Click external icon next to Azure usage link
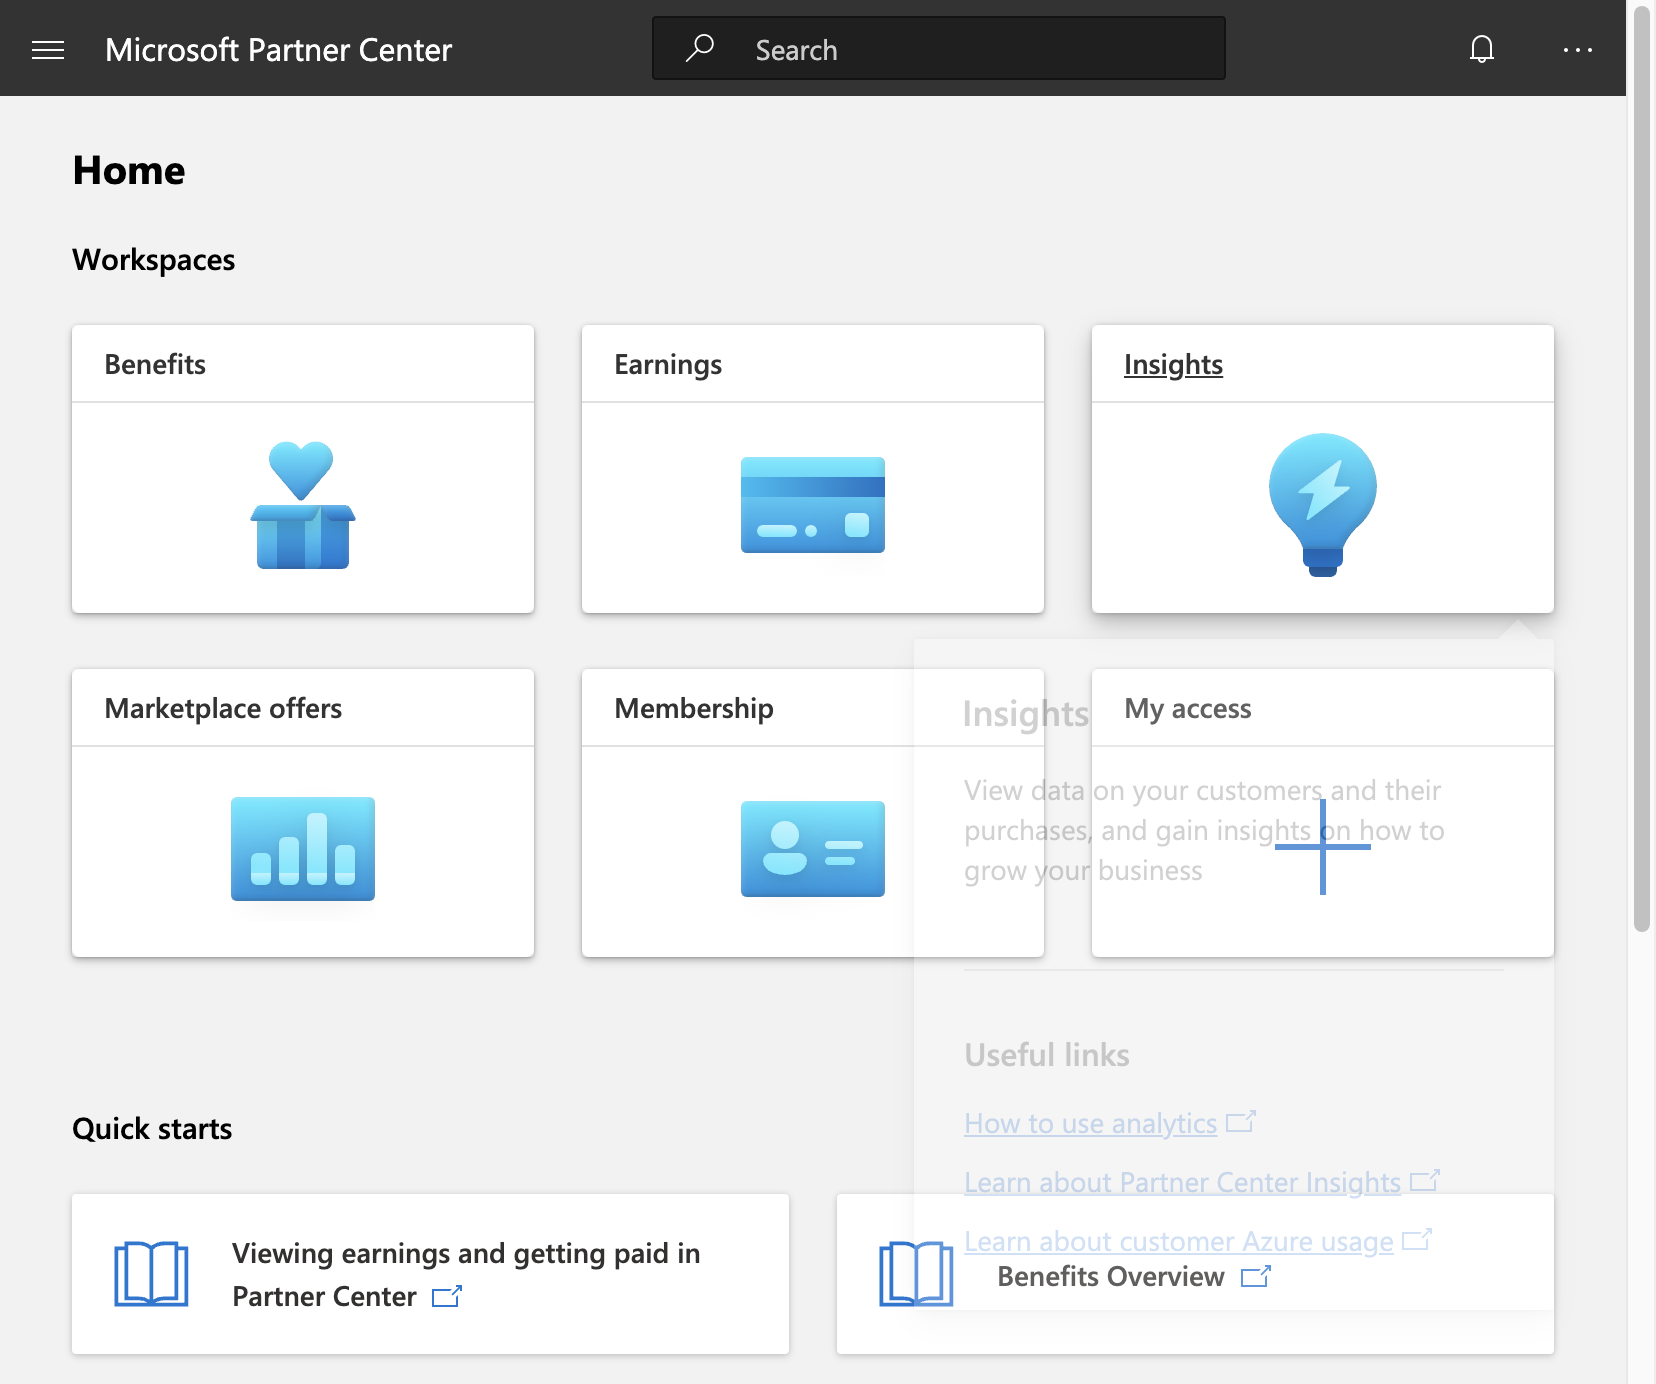The image size is (1656, 1384). coord(1417,1240)
